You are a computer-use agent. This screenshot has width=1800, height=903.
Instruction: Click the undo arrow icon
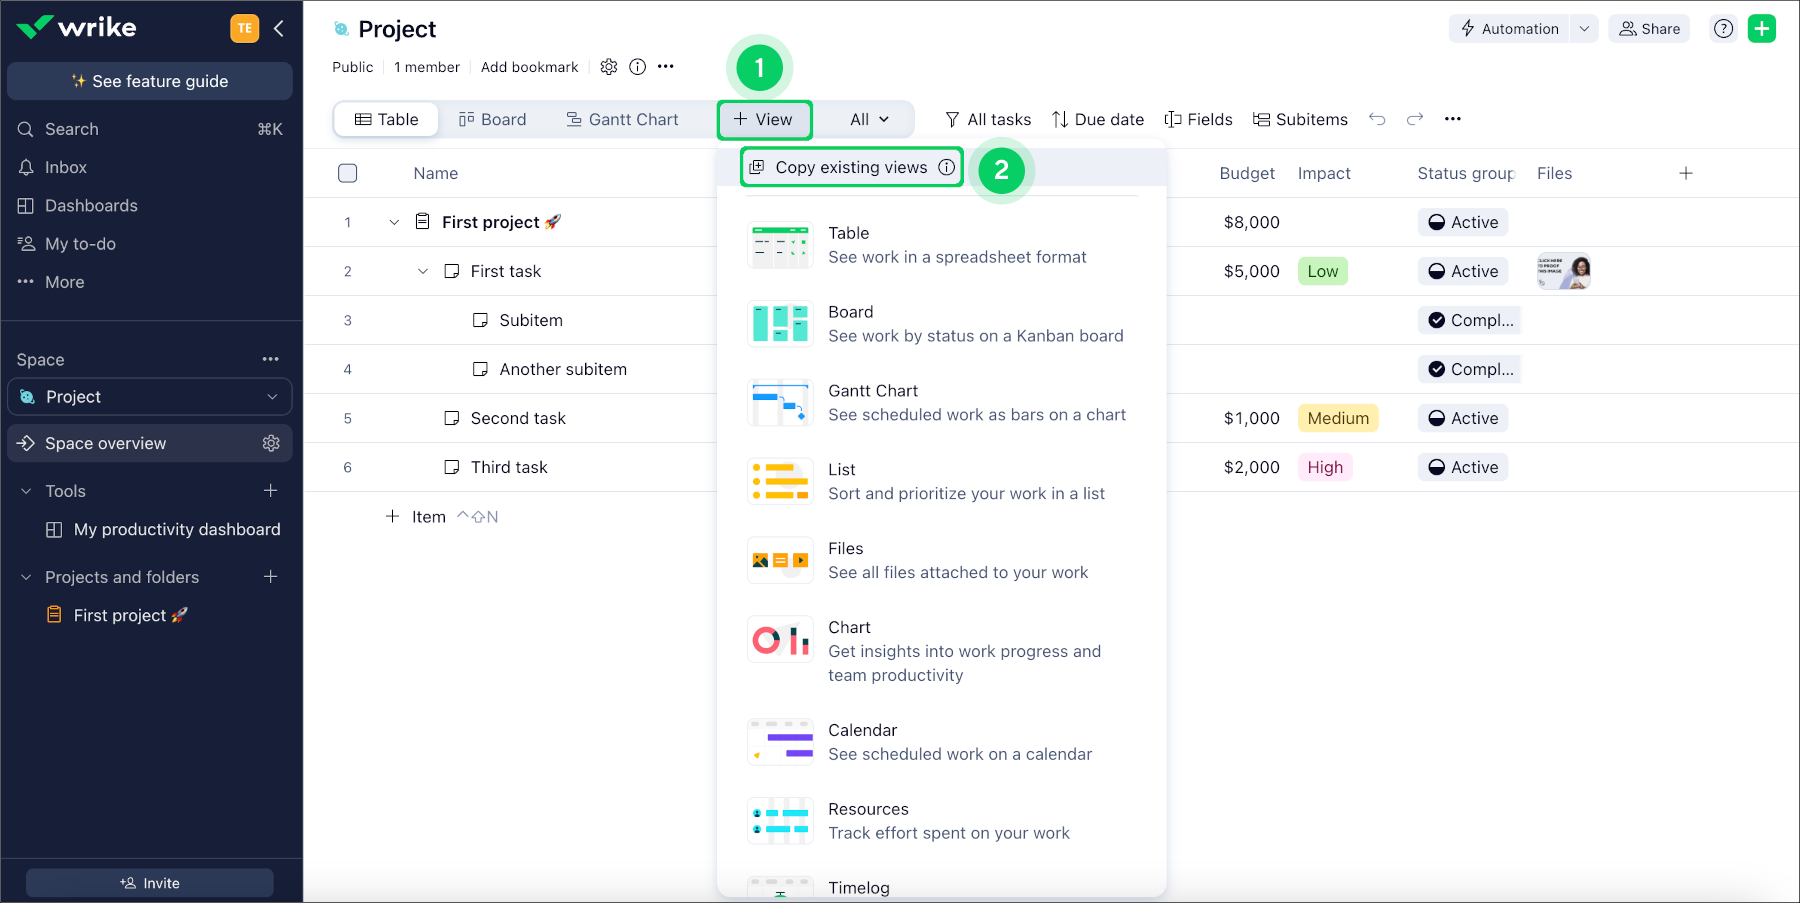[1377, 120]
